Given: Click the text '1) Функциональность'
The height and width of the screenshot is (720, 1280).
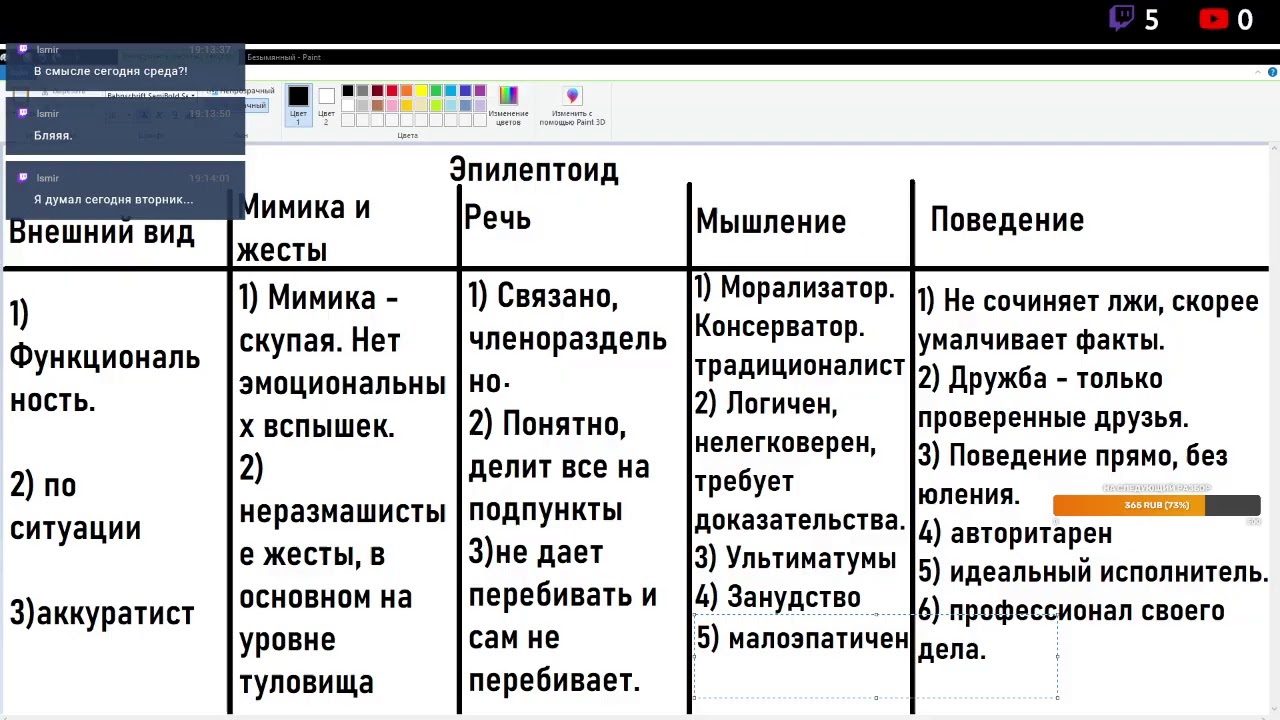Looking at the screenshot, I should click(x=104, y=357).
